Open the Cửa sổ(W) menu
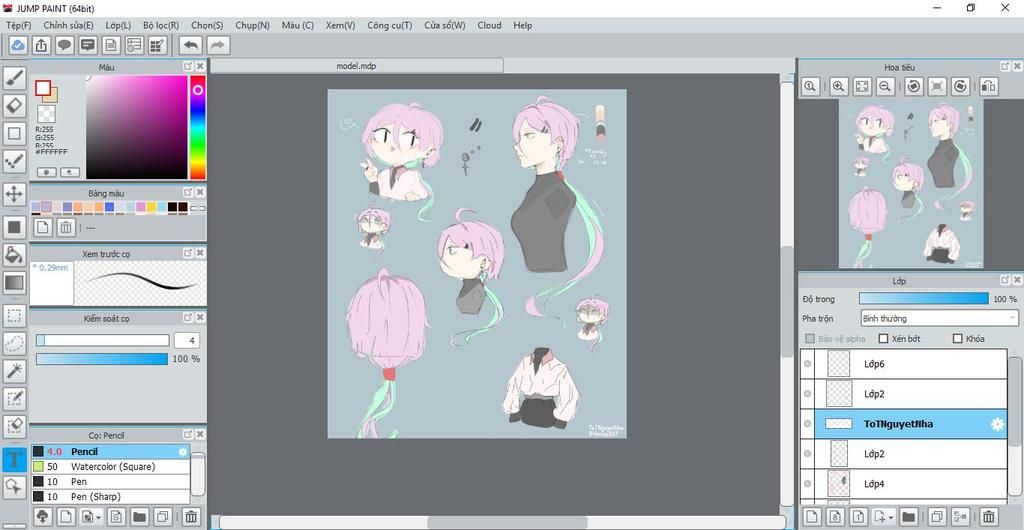Viewport: 1024px width, 530px height. pyautogui.click(x=445, y=25)
